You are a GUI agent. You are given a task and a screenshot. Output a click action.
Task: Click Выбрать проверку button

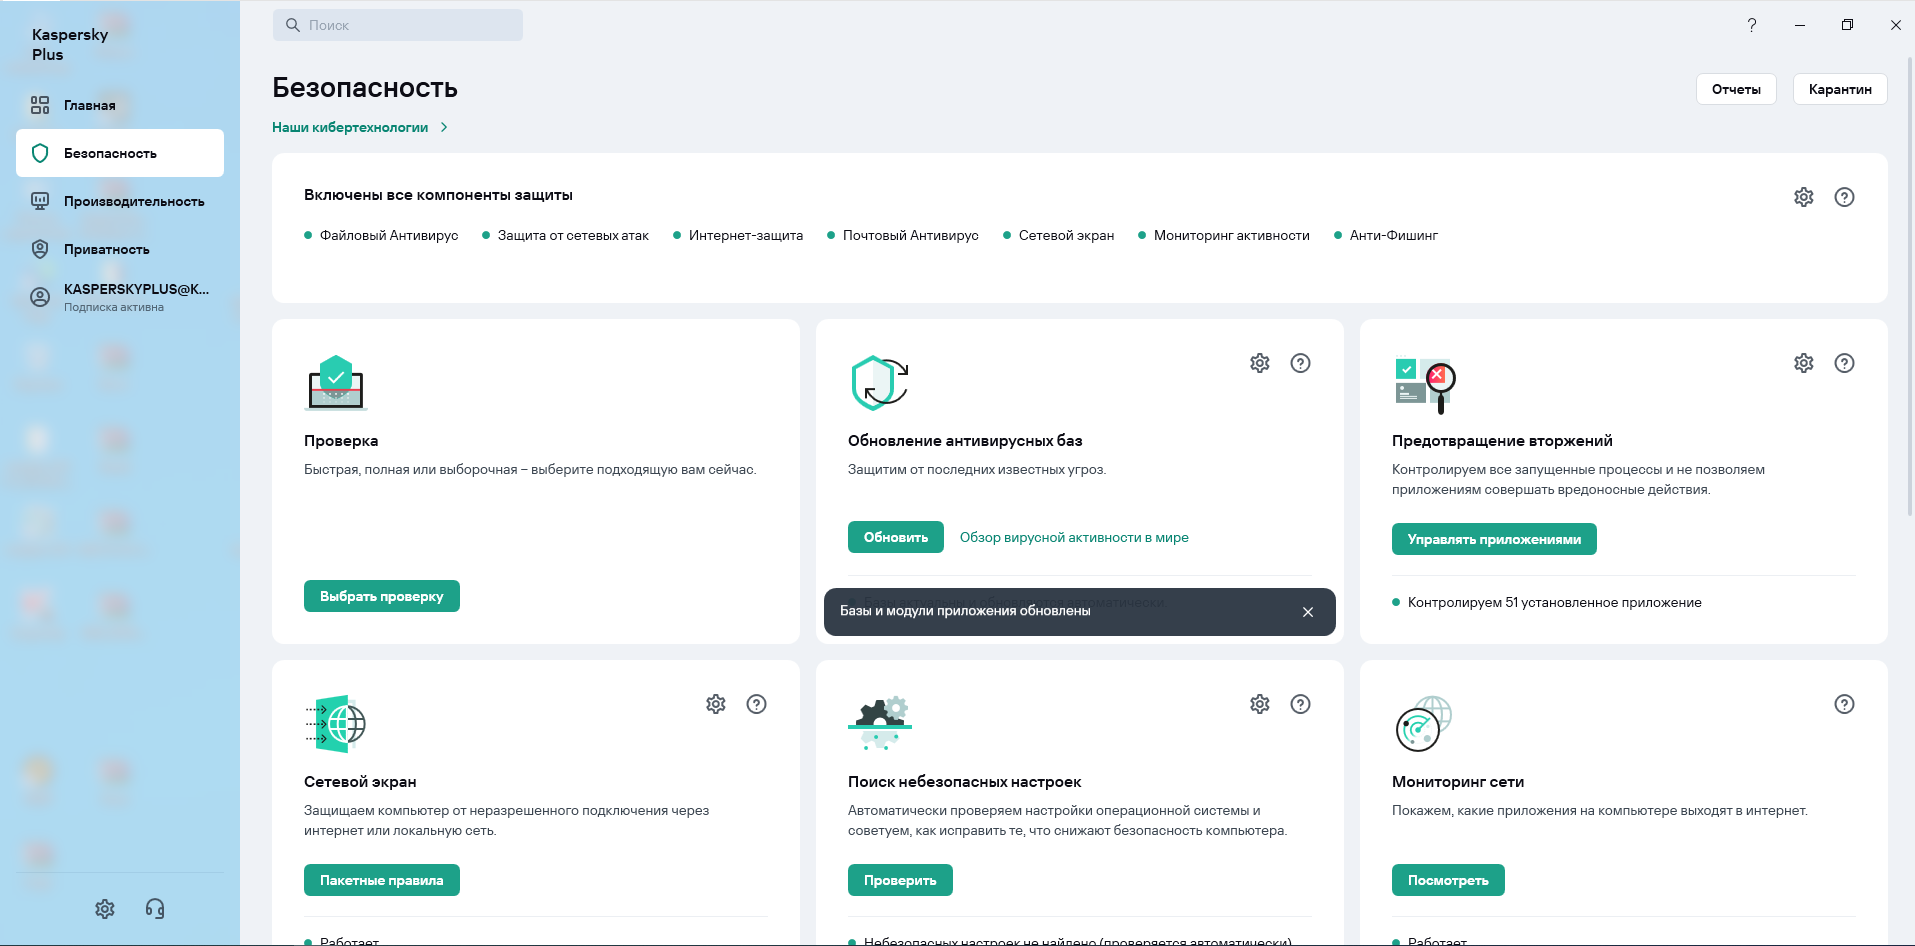[381, 596]
